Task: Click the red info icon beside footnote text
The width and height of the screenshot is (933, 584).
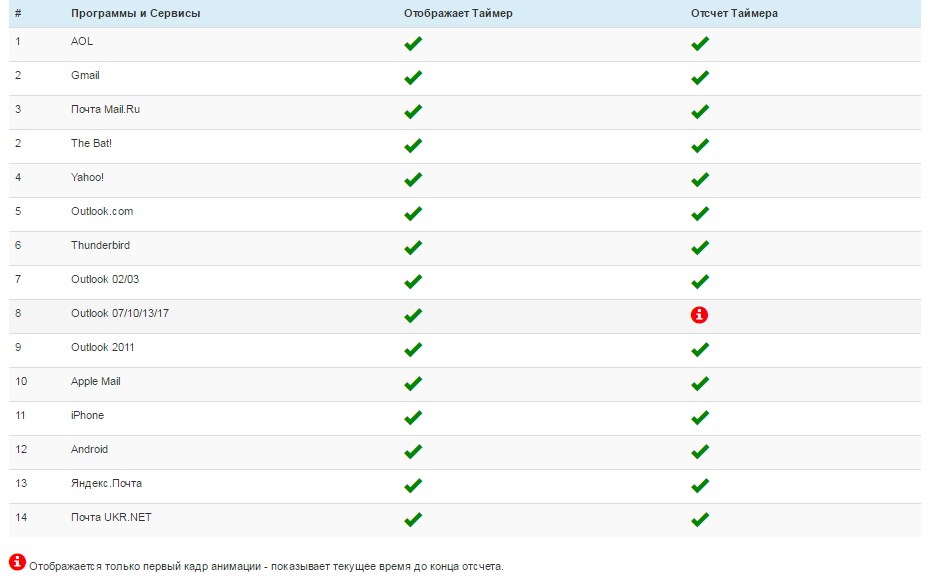Action: [17, 561]
